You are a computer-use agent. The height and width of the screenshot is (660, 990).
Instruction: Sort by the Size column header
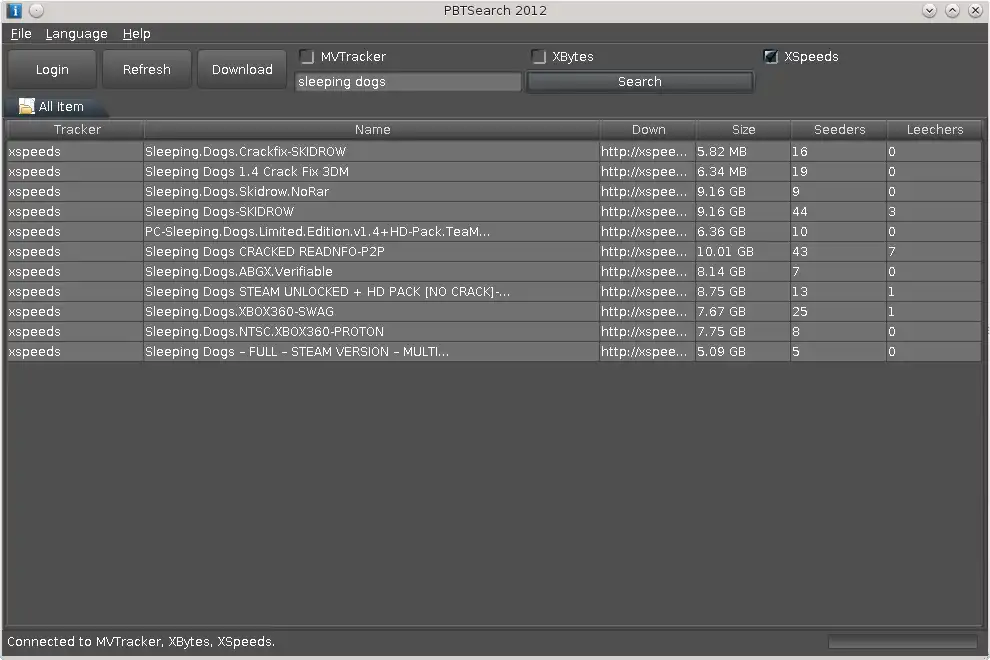click(743, 129)
